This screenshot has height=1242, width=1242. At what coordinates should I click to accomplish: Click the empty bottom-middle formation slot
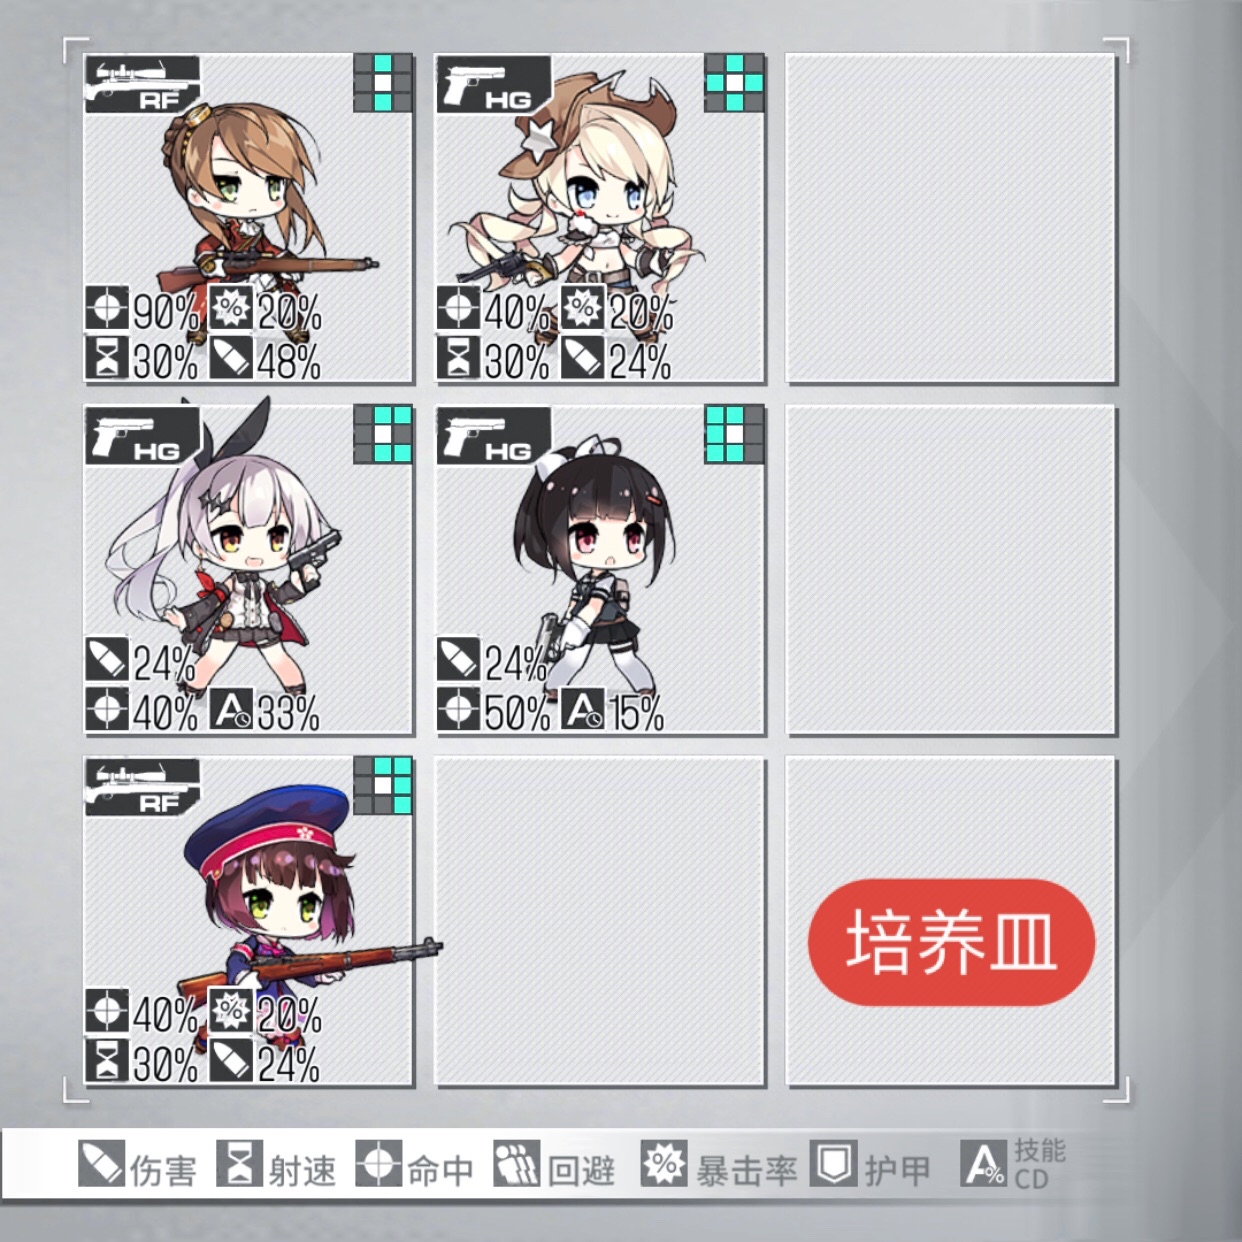pyautogui.click(x=600, y=922)
